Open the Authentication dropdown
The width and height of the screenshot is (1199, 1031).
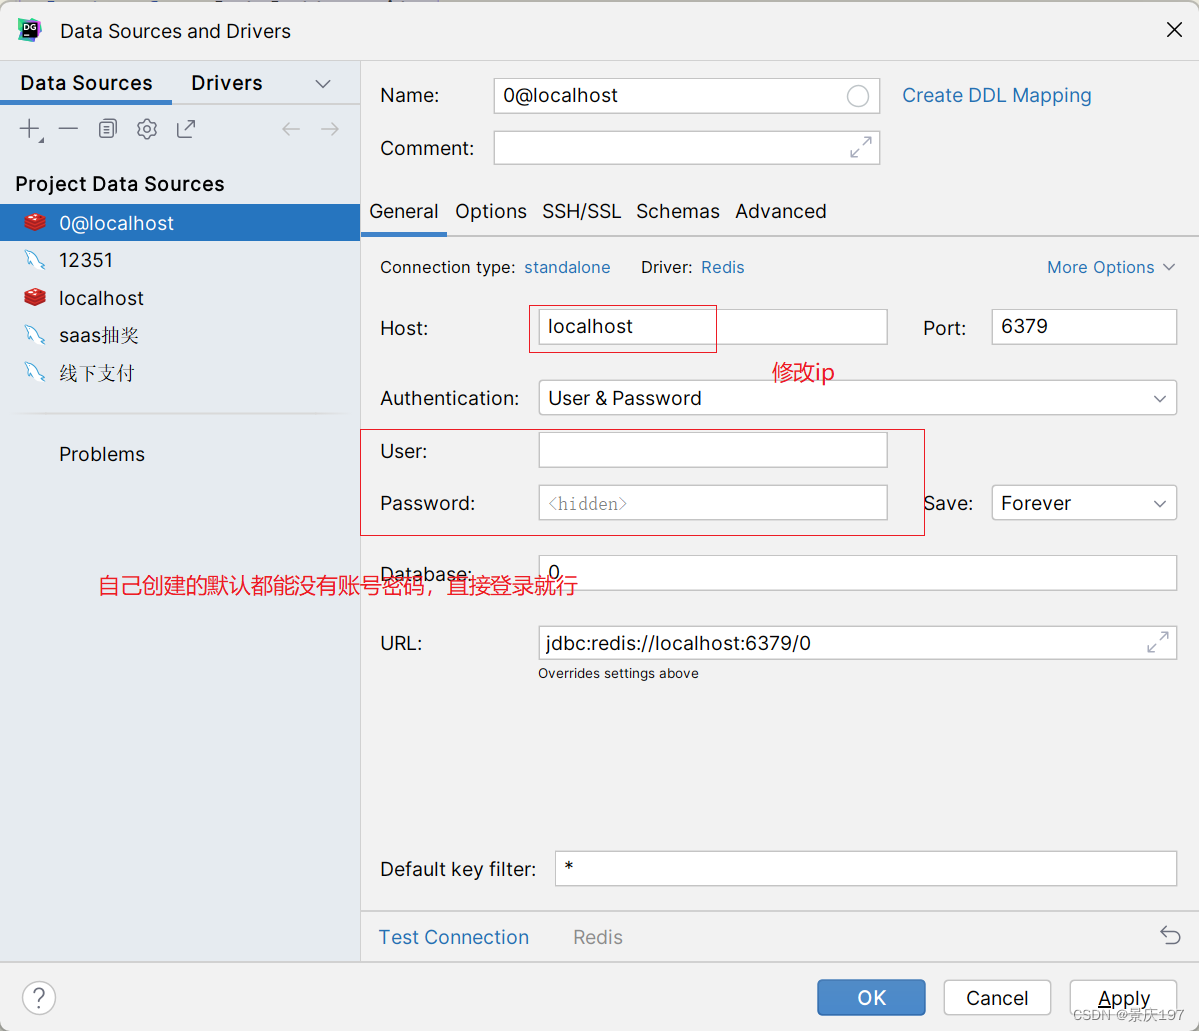tap(857, 398)
